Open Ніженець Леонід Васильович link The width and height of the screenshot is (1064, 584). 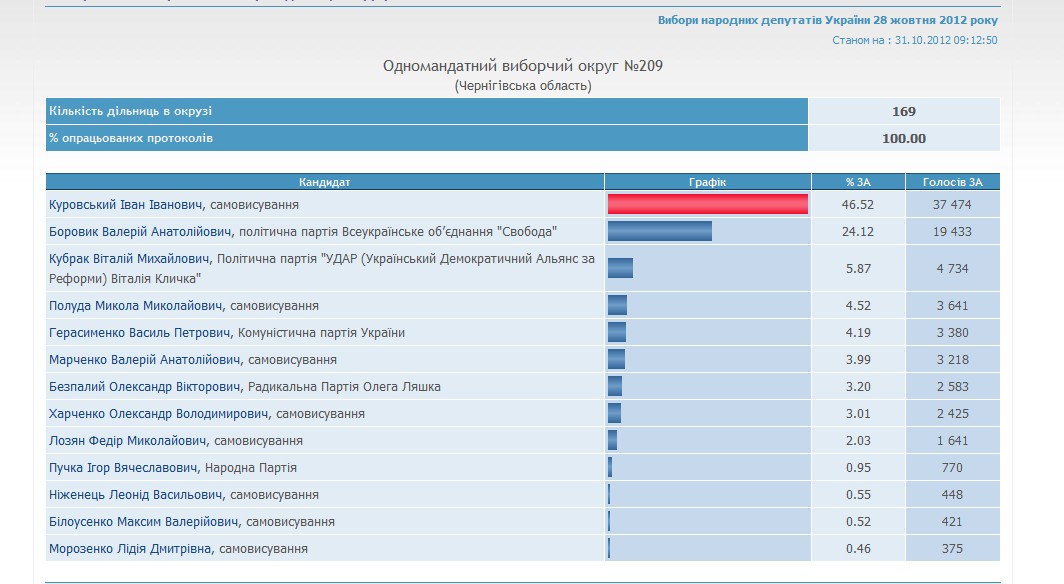136,495
